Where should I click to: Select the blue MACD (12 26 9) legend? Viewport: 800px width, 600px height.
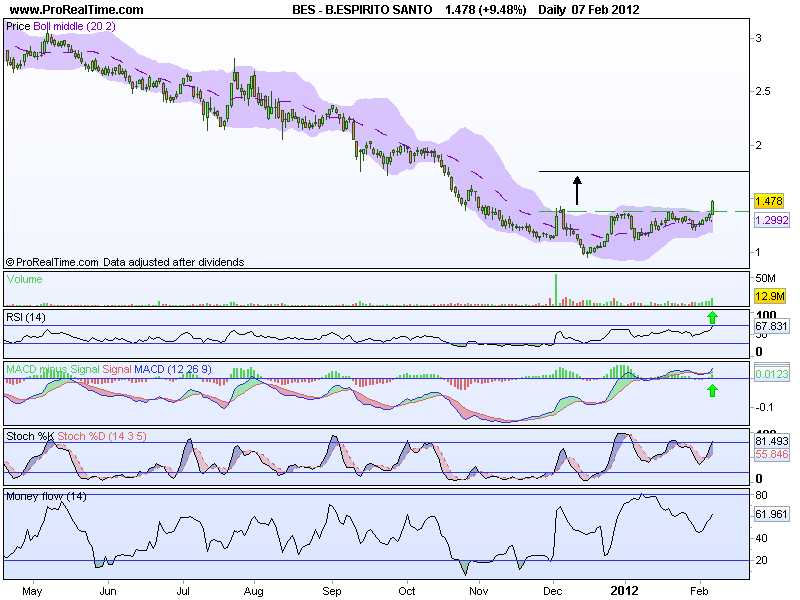(173, 369)
